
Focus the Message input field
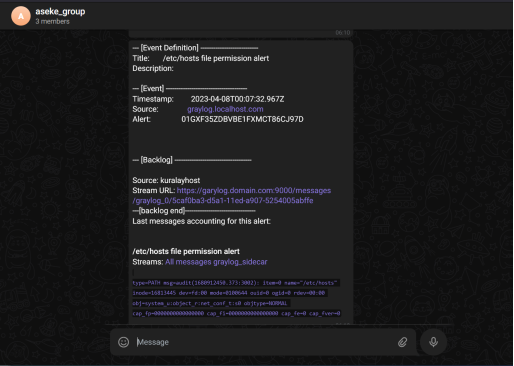click(x=263, y=342)
